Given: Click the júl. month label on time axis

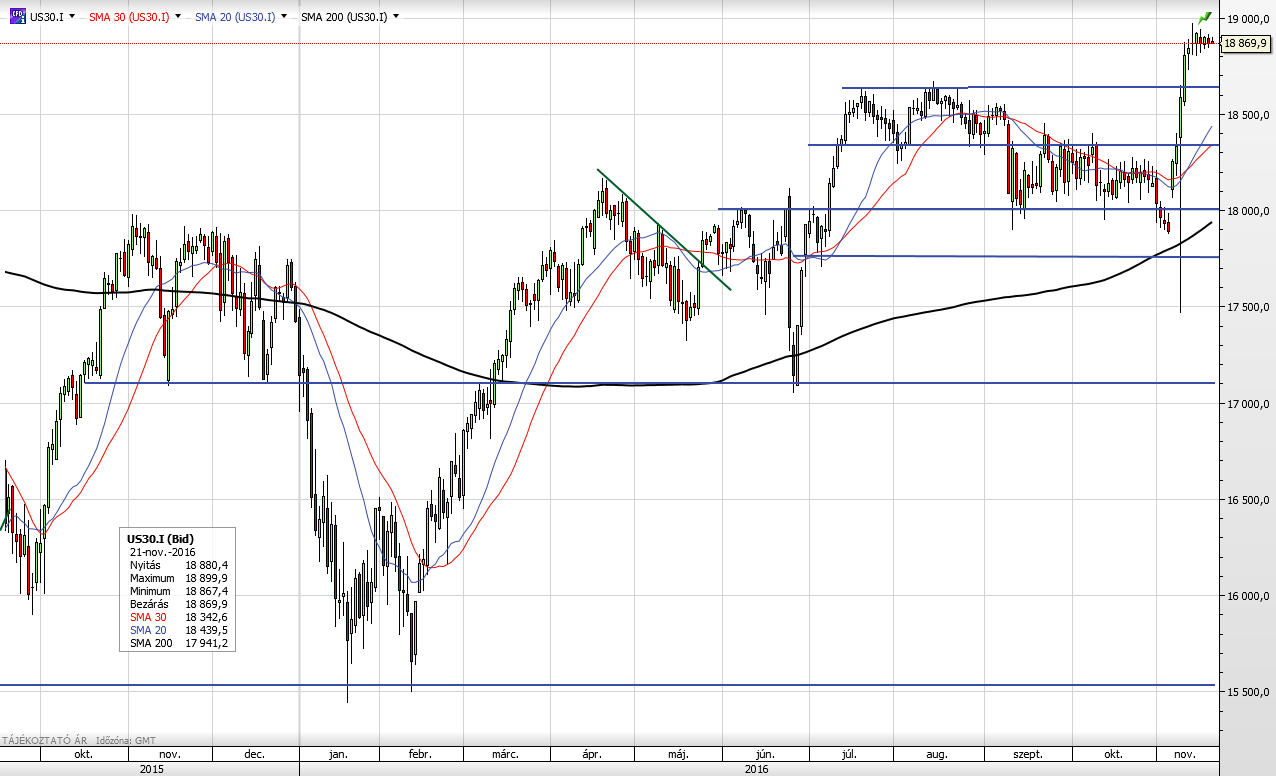Looking at the screenshot, I should click(x=851, y=754).
